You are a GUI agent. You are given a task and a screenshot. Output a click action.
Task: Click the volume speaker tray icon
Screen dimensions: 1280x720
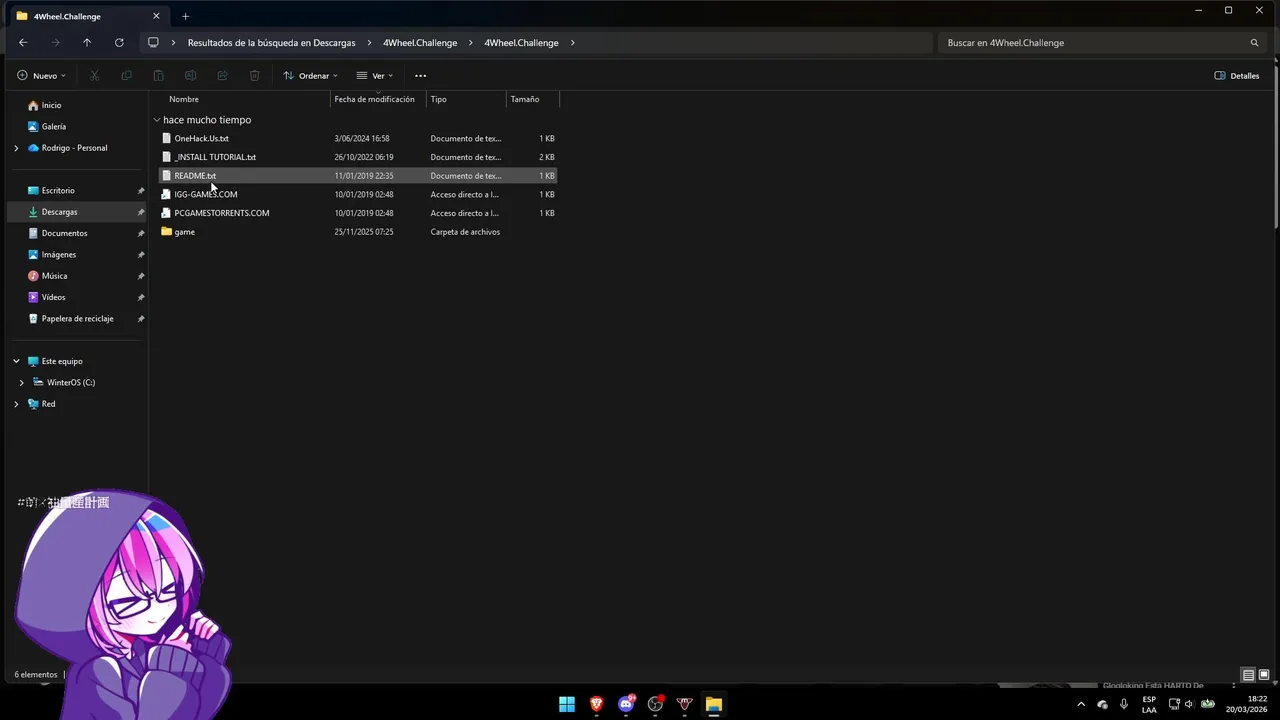(x=1189, y=704)
